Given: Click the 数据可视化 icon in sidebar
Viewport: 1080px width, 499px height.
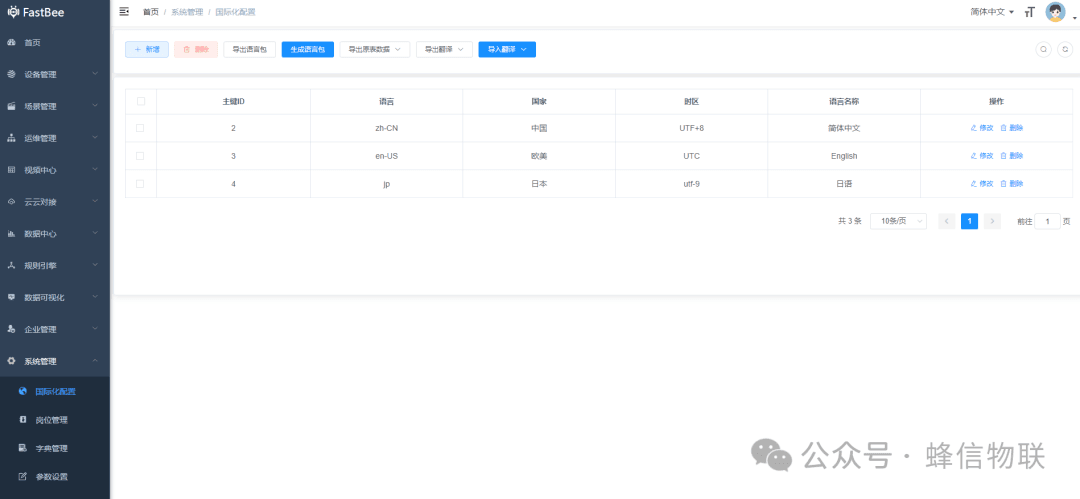Looking at the screenshot, I should [x=11, y=297].
